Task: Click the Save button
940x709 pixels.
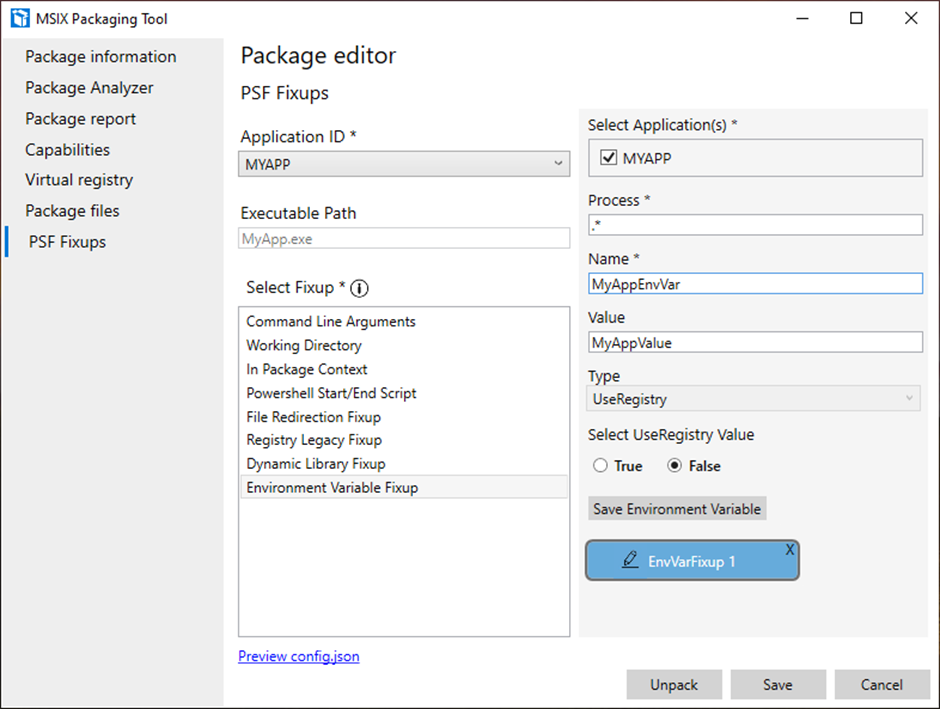Action: 778,684
